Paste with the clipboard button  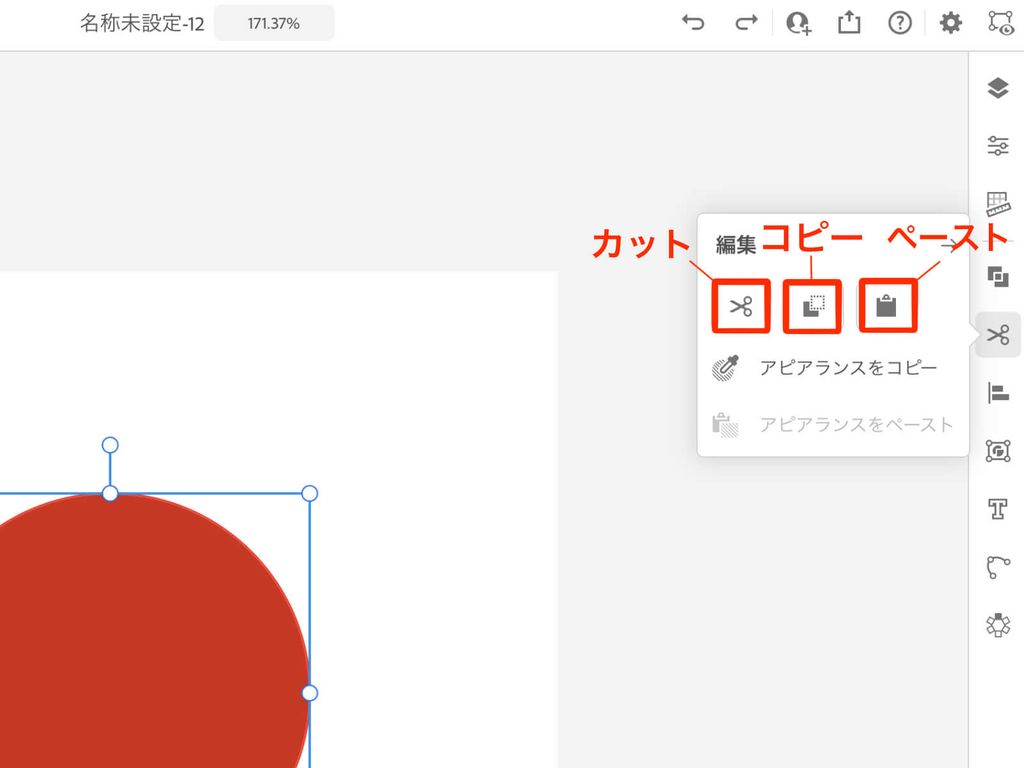click(887, 306)
